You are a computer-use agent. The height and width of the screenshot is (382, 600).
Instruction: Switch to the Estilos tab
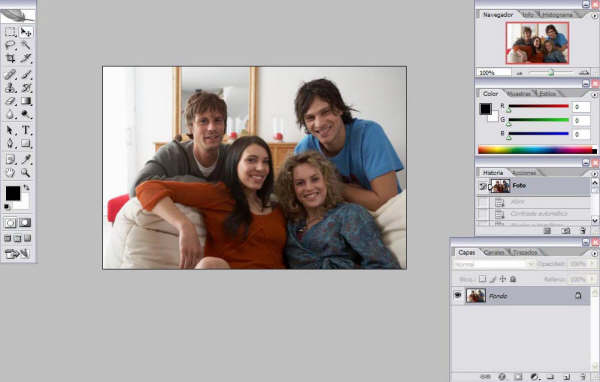click(x=548, y=93)
